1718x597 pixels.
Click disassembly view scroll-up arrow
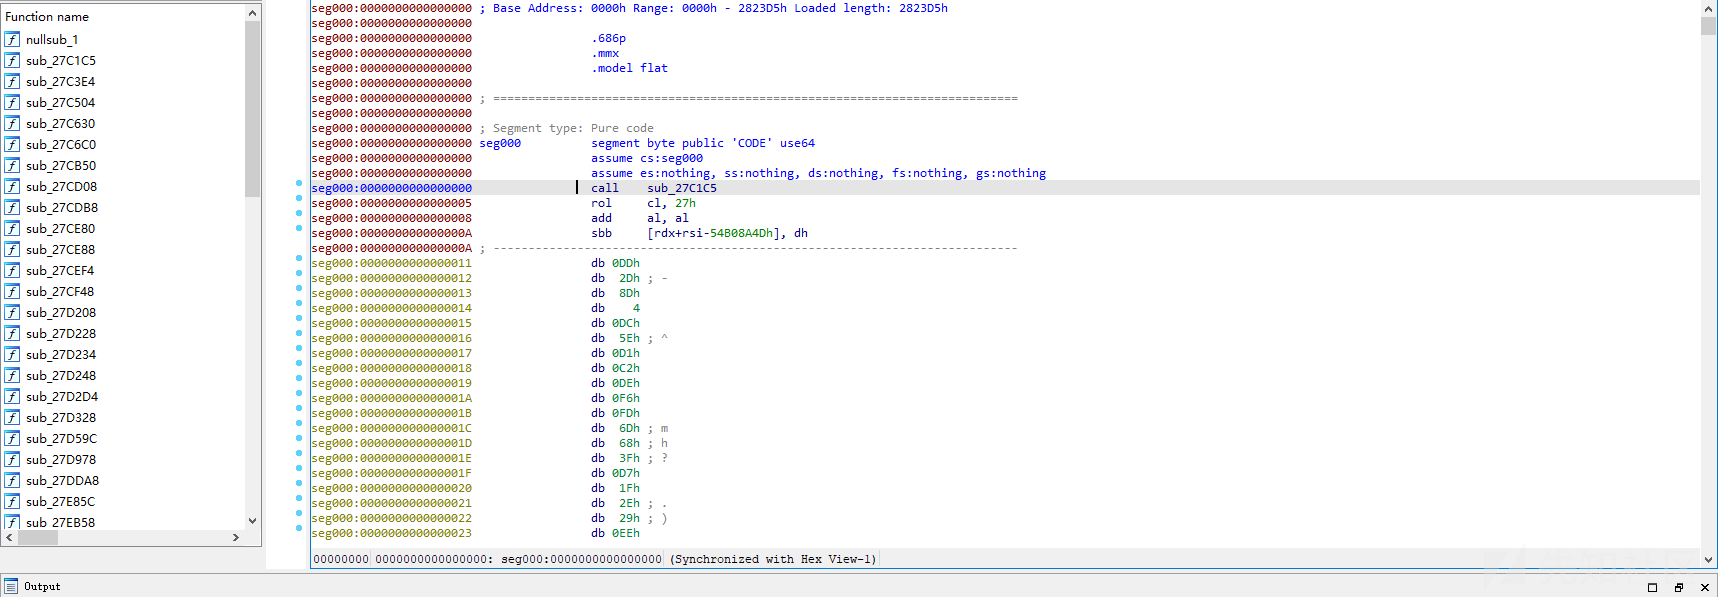[x=1708, y=9]
